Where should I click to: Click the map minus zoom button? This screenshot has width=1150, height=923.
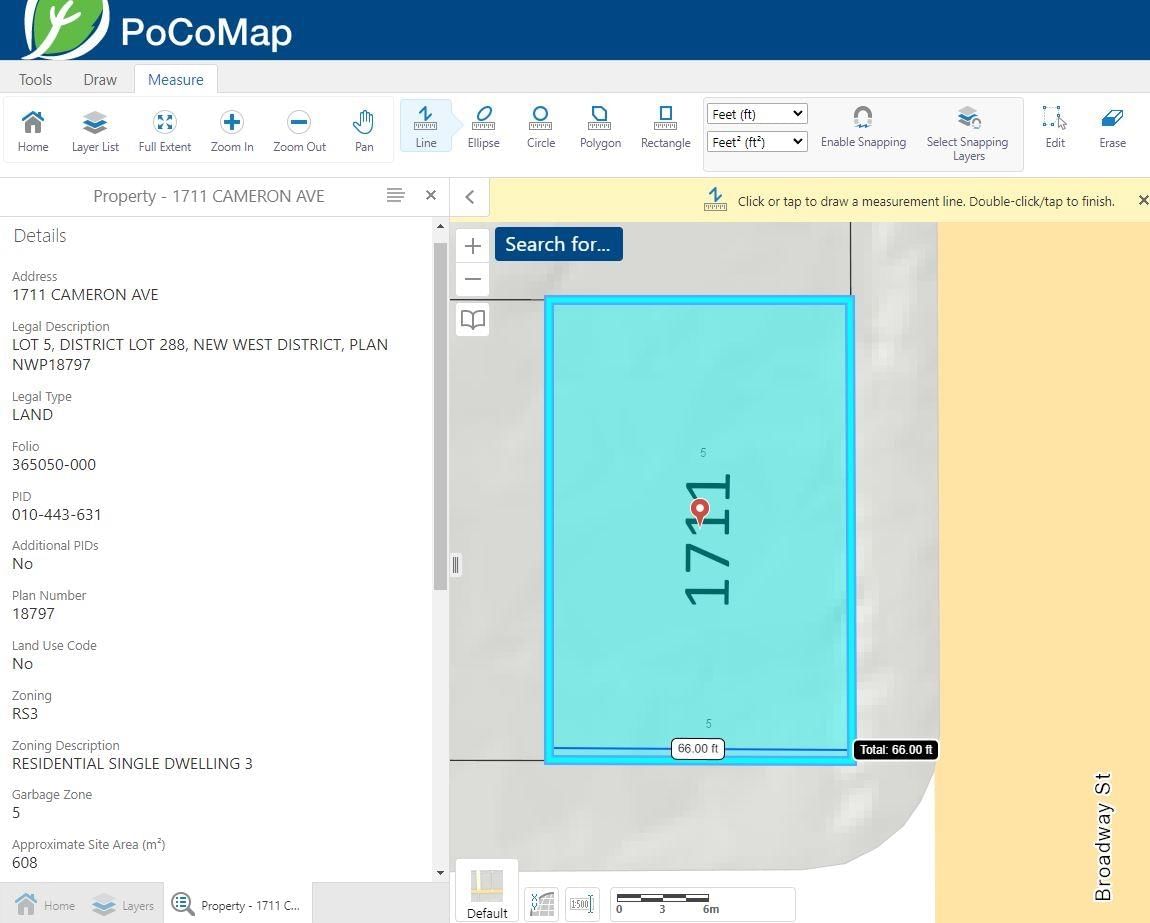473,279
